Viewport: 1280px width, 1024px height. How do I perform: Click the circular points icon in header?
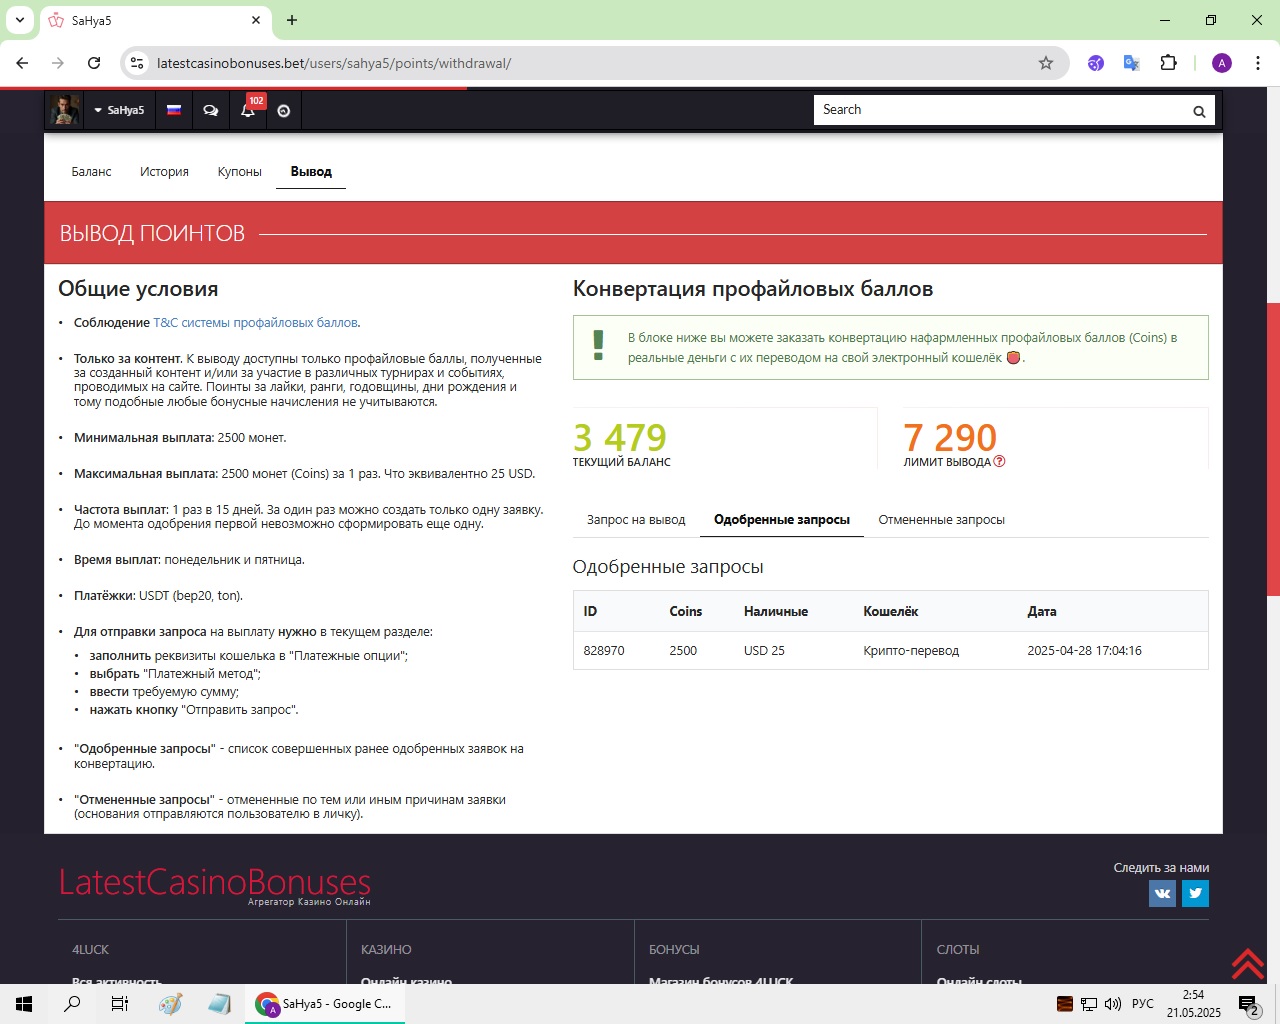pyautogui.click(x=284, y=111)
